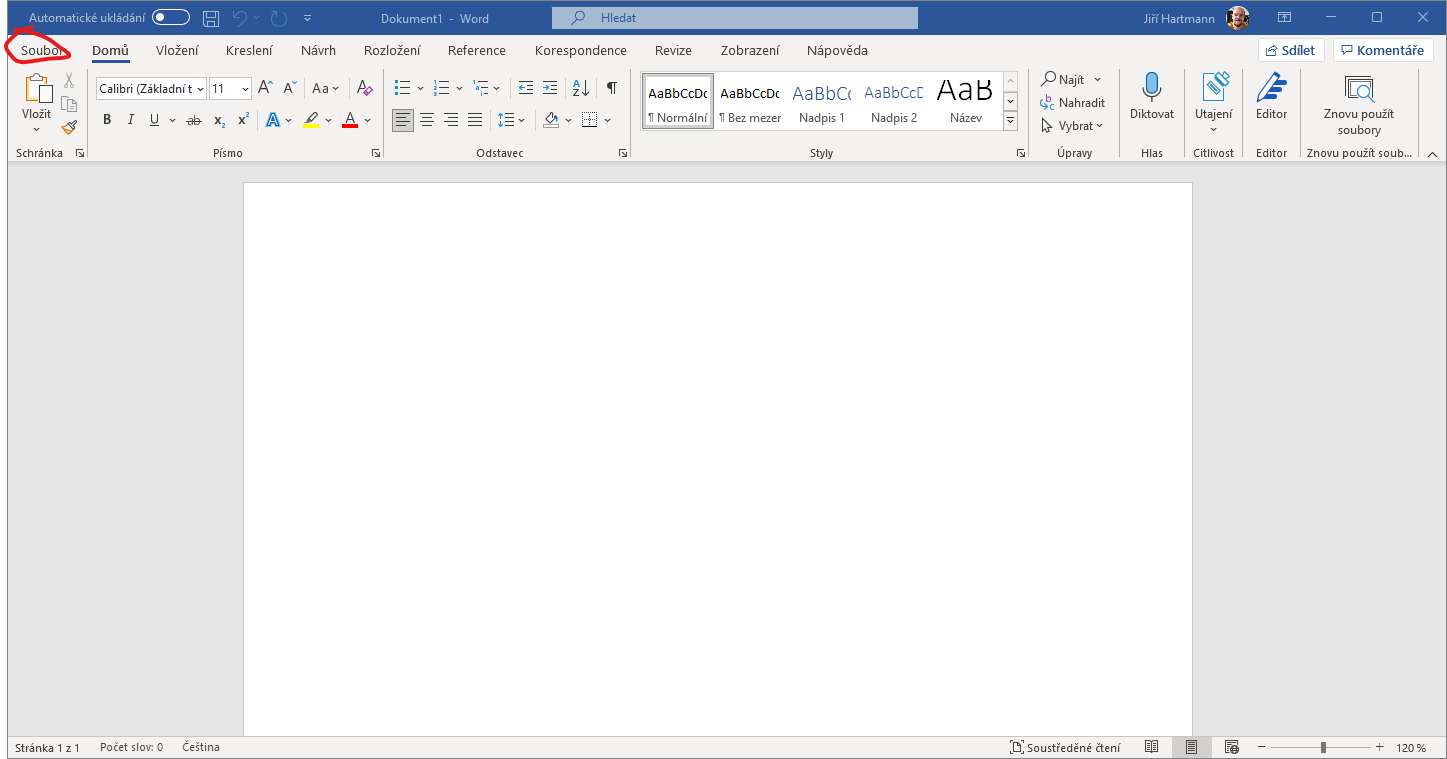Increase font size with larger A icon

[x=265, y=88]
